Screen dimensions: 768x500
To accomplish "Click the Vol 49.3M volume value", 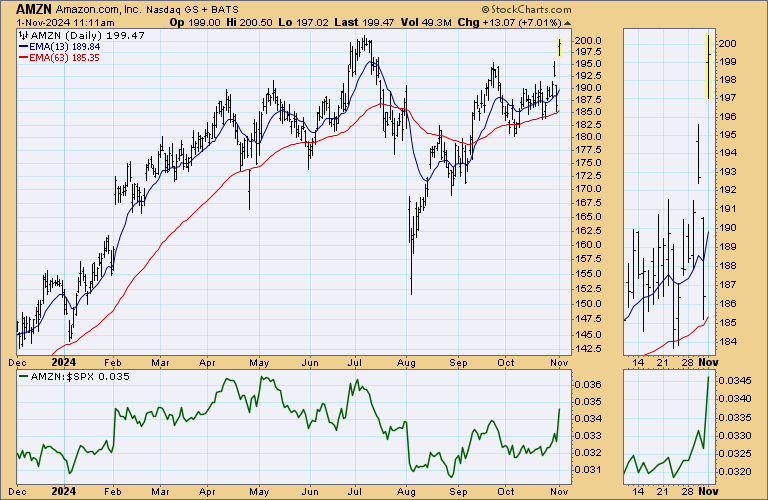I will click(426, 23).
